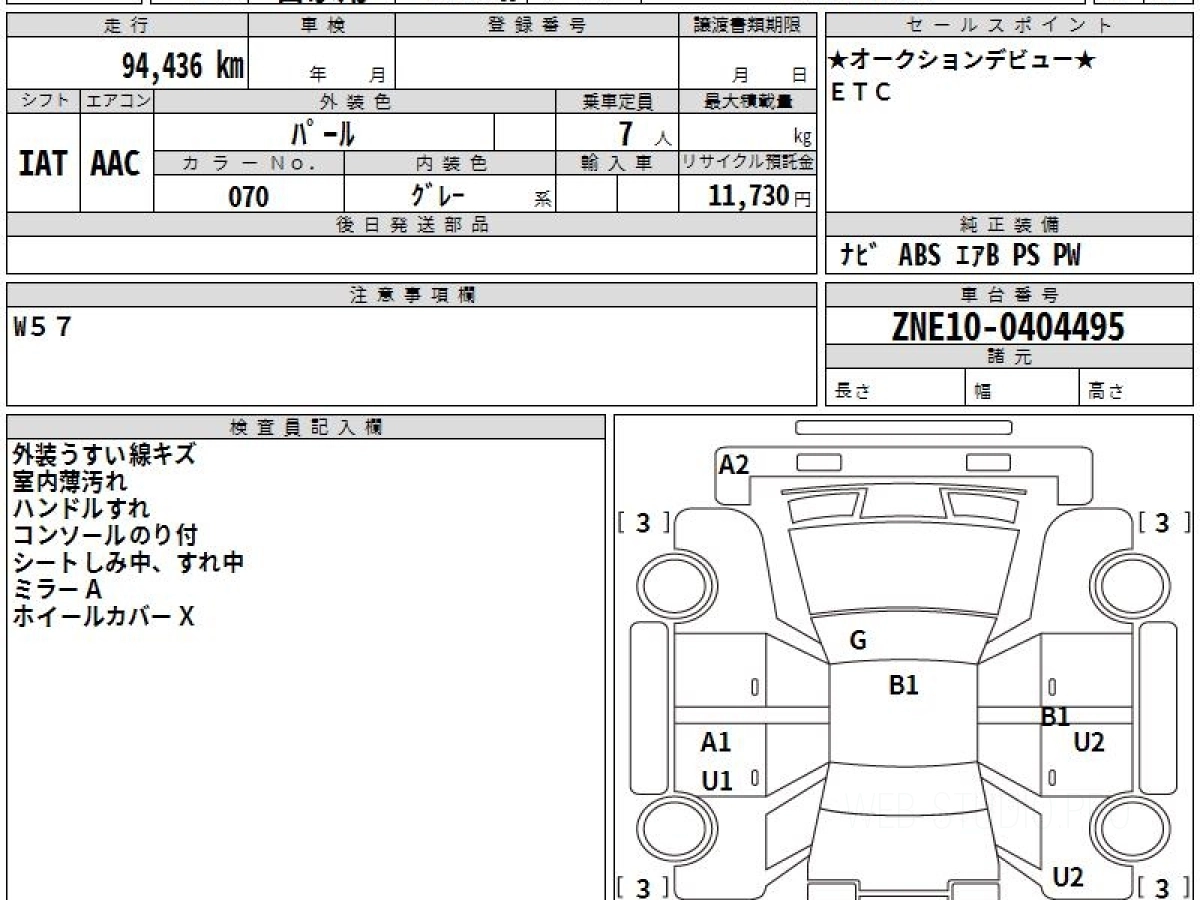Select the W57 note entry
This screenshot has width=1200, height=900.
click(x=42, y=327)
